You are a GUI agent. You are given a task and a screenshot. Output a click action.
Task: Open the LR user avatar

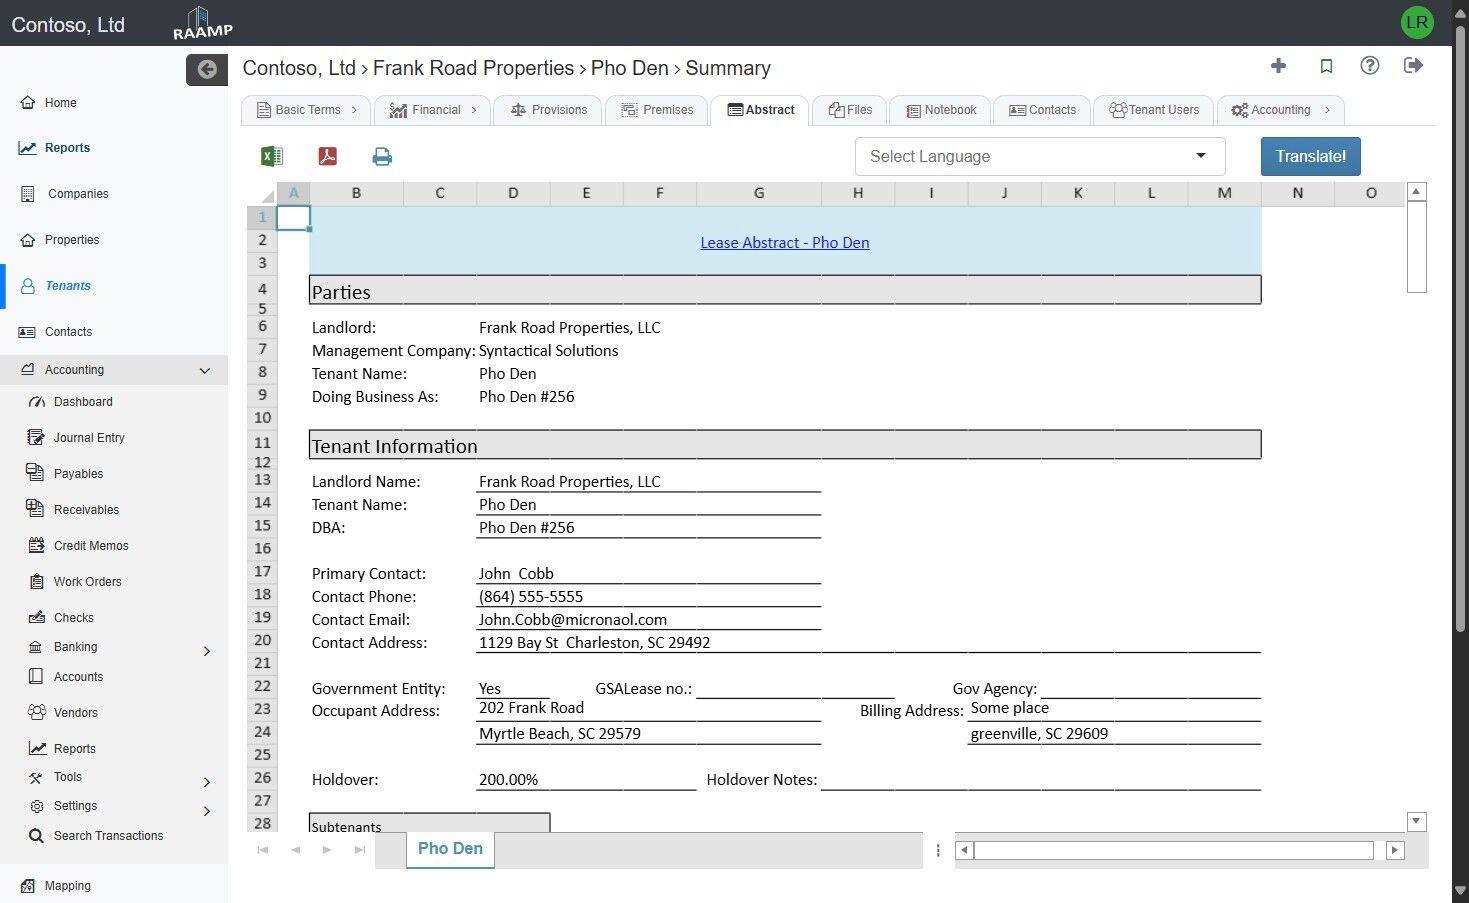[1417, 22]
